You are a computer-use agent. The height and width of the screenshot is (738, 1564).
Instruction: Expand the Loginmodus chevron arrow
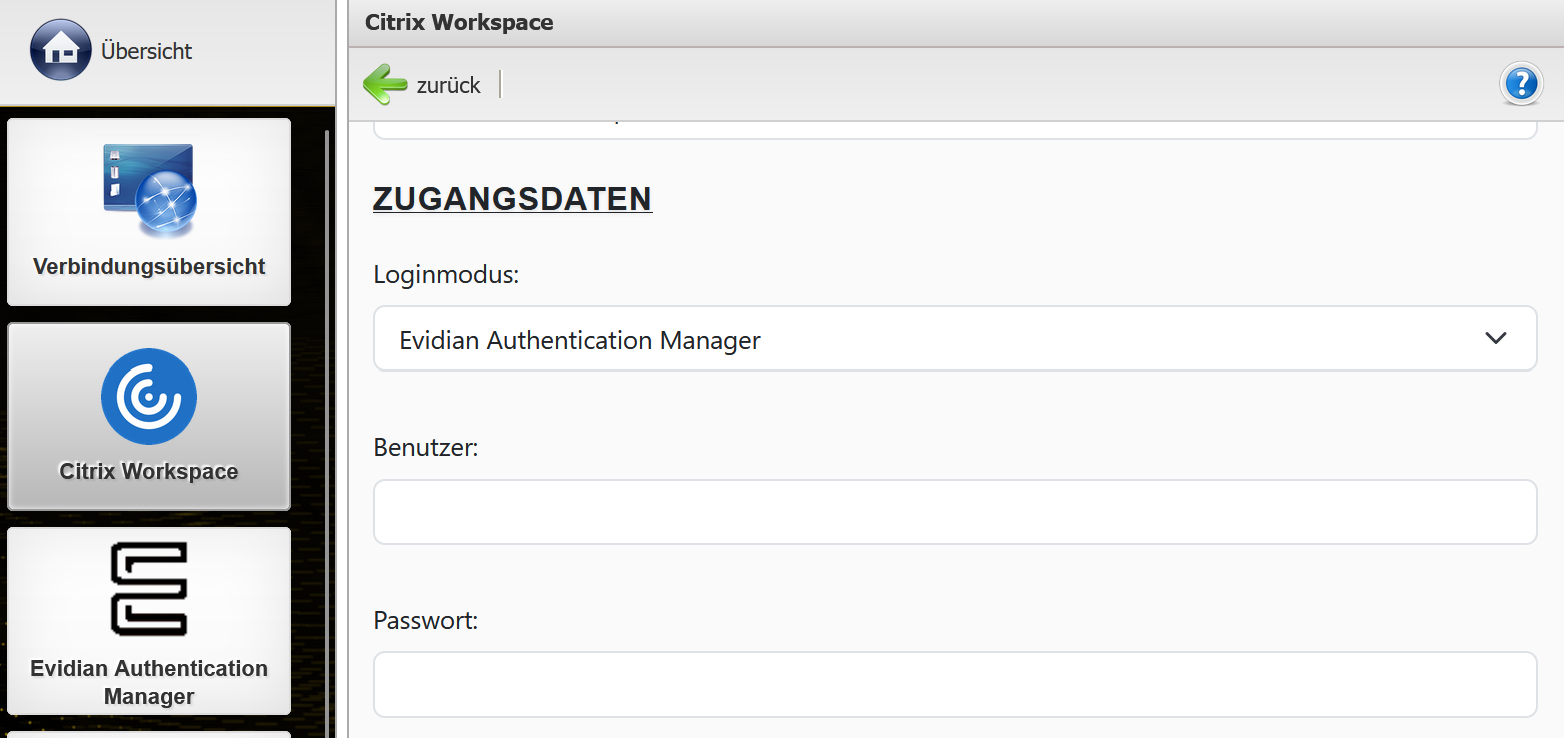1495,338
